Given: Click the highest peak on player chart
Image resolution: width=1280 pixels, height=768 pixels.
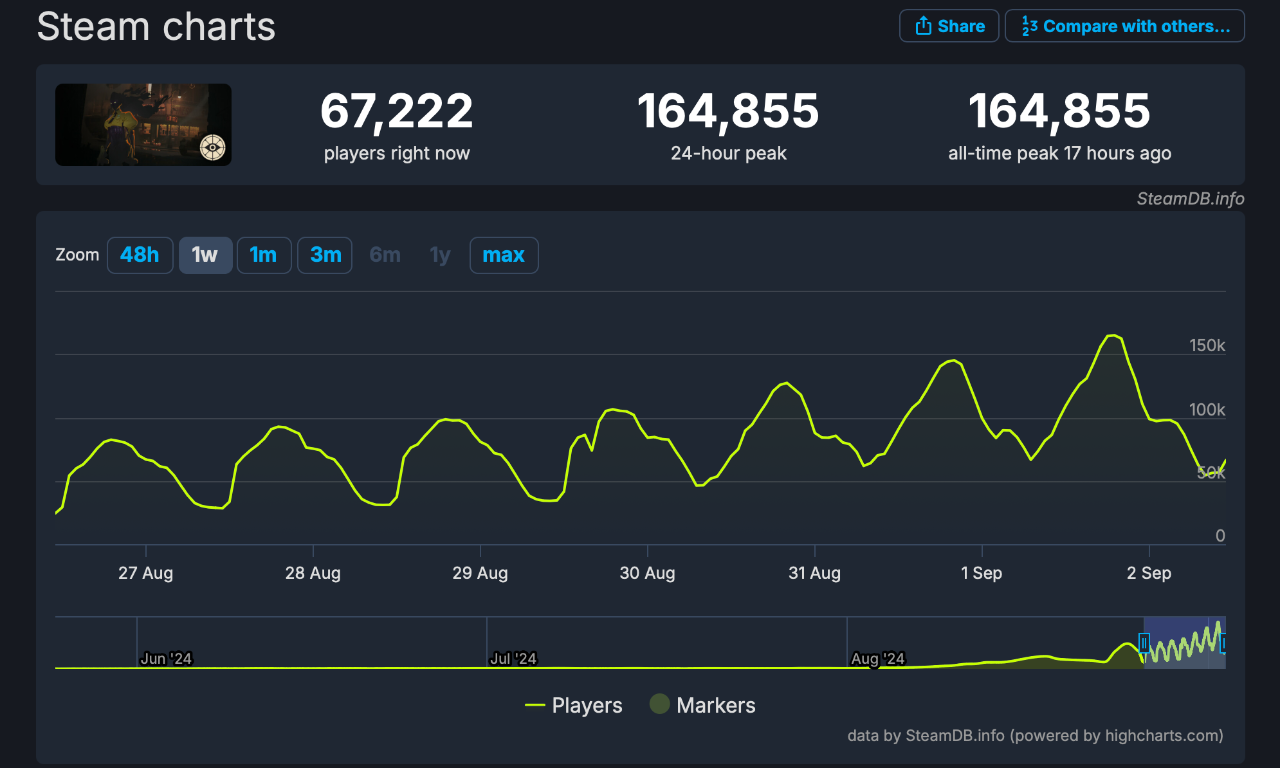Looking at the screenshot, I should tap(1112, 335).
